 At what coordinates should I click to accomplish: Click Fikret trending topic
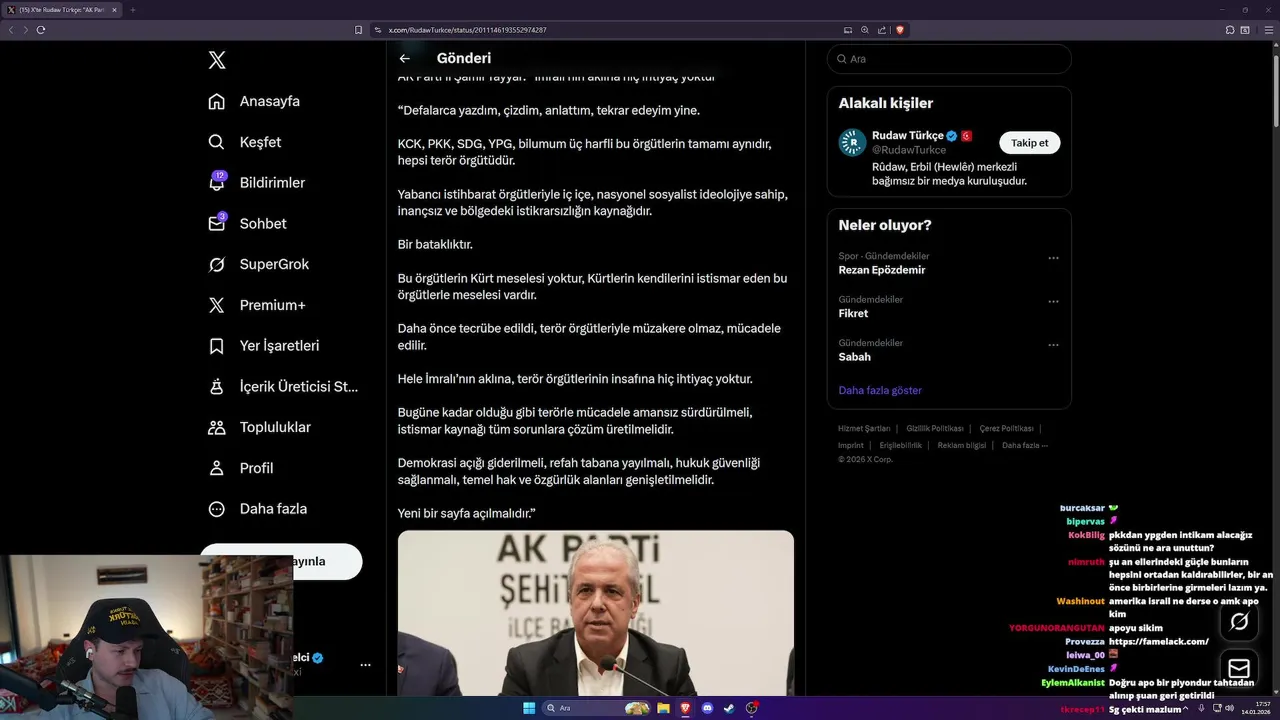click(853, 313)
